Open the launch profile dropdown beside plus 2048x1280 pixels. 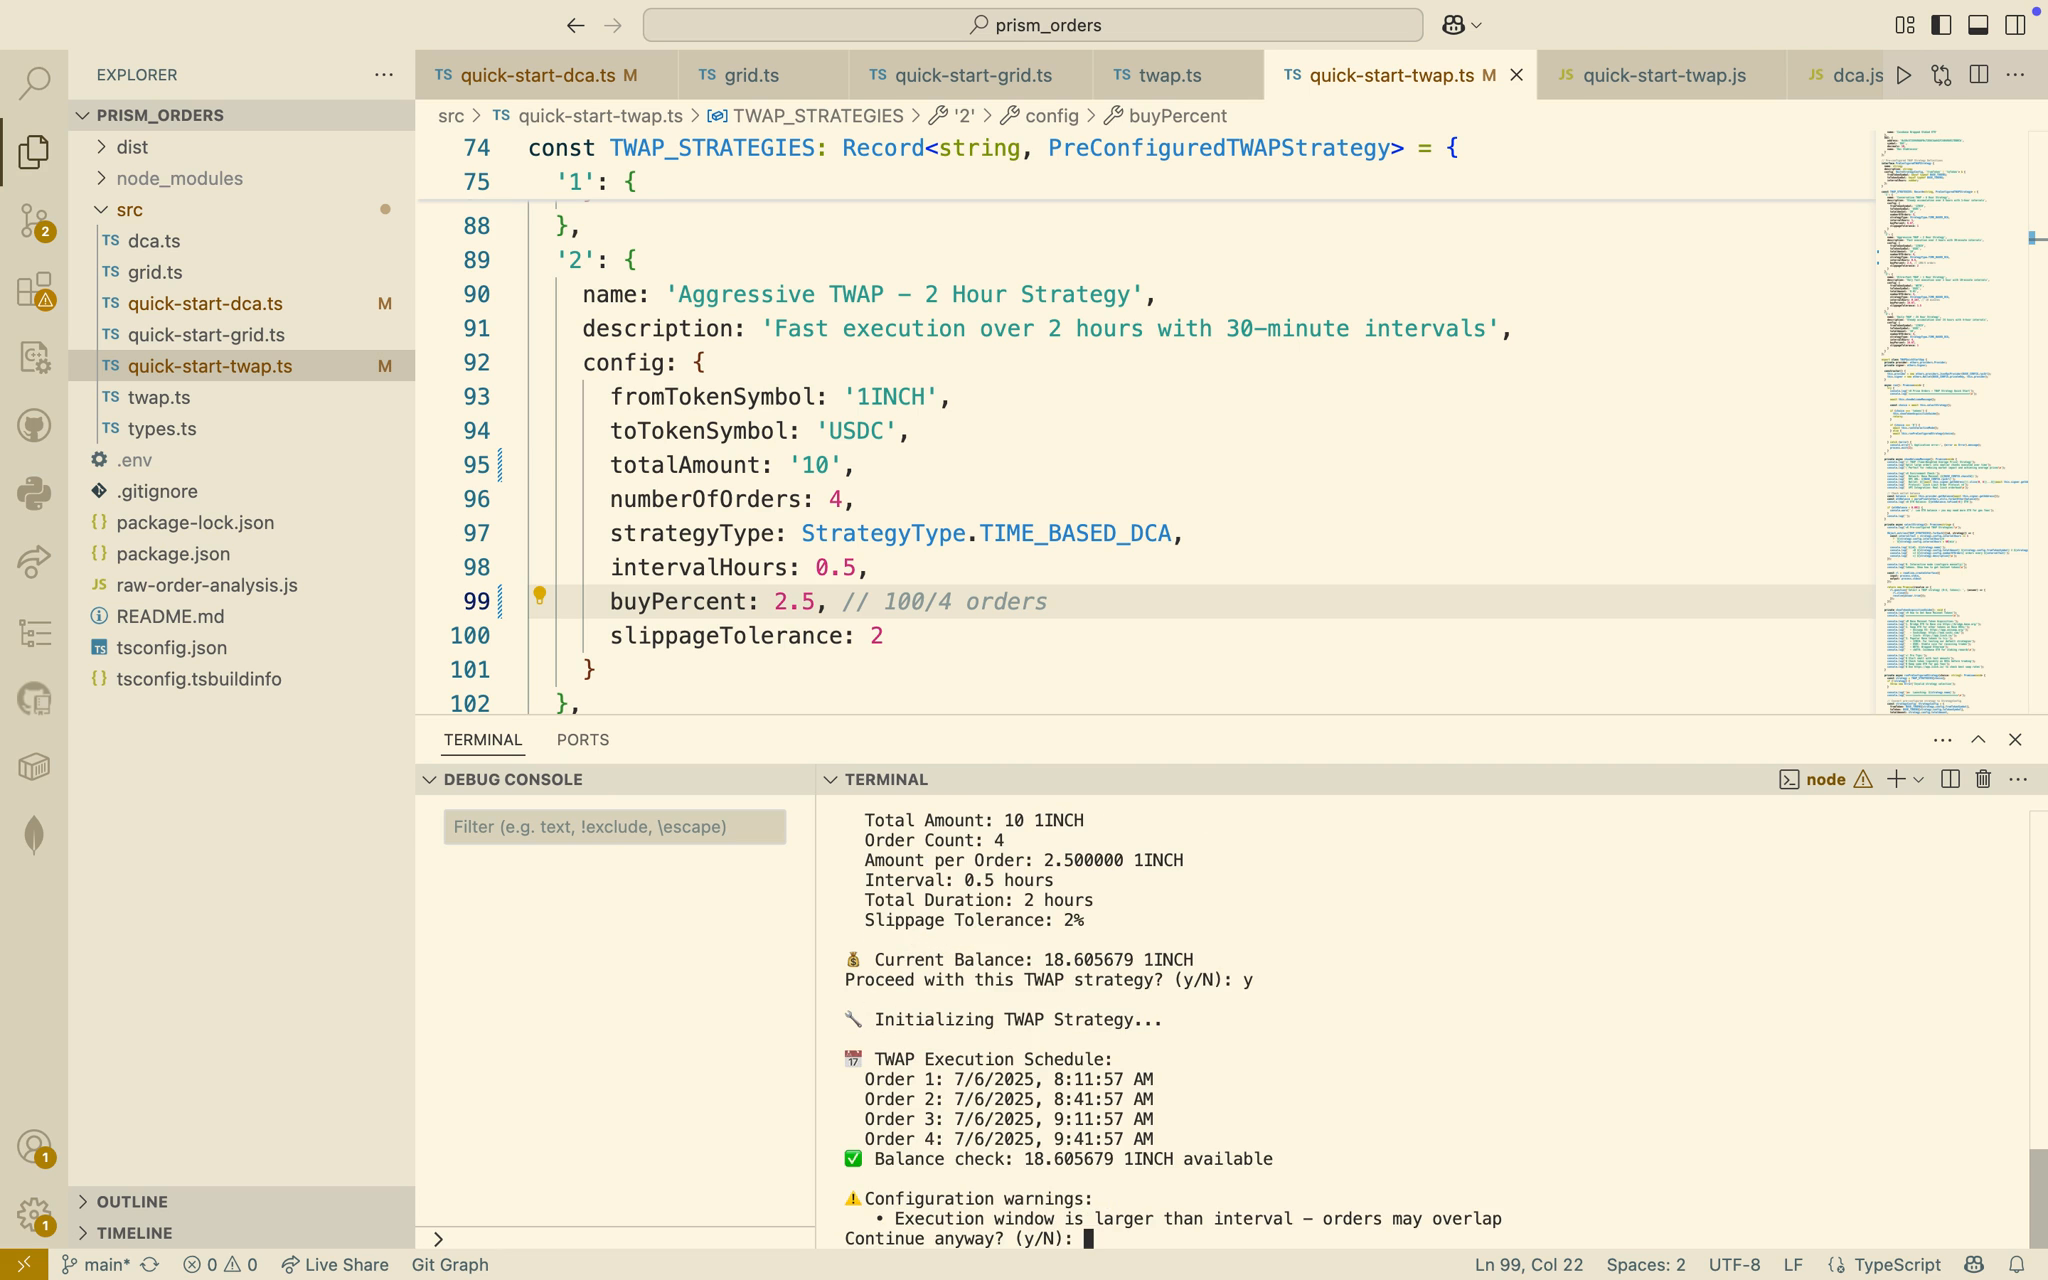1918,779
